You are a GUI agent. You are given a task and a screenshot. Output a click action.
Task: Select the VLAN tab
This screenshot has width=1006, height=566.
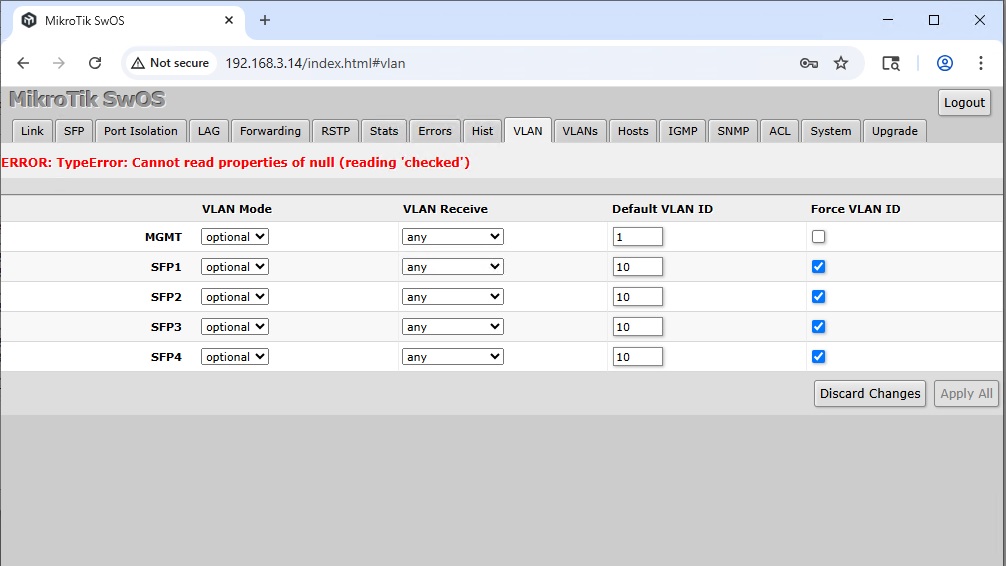click(x=527, y=131)
